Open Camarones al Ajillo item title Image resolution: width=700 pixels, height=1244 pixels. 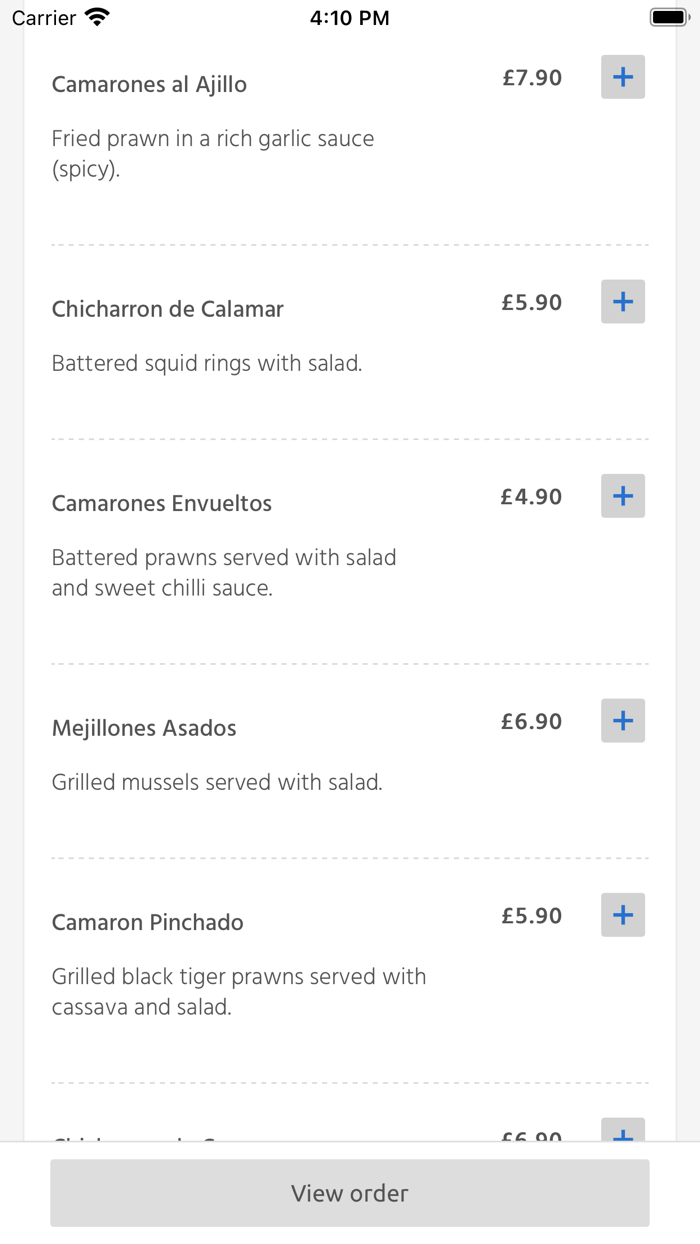[x=149, y=85]
